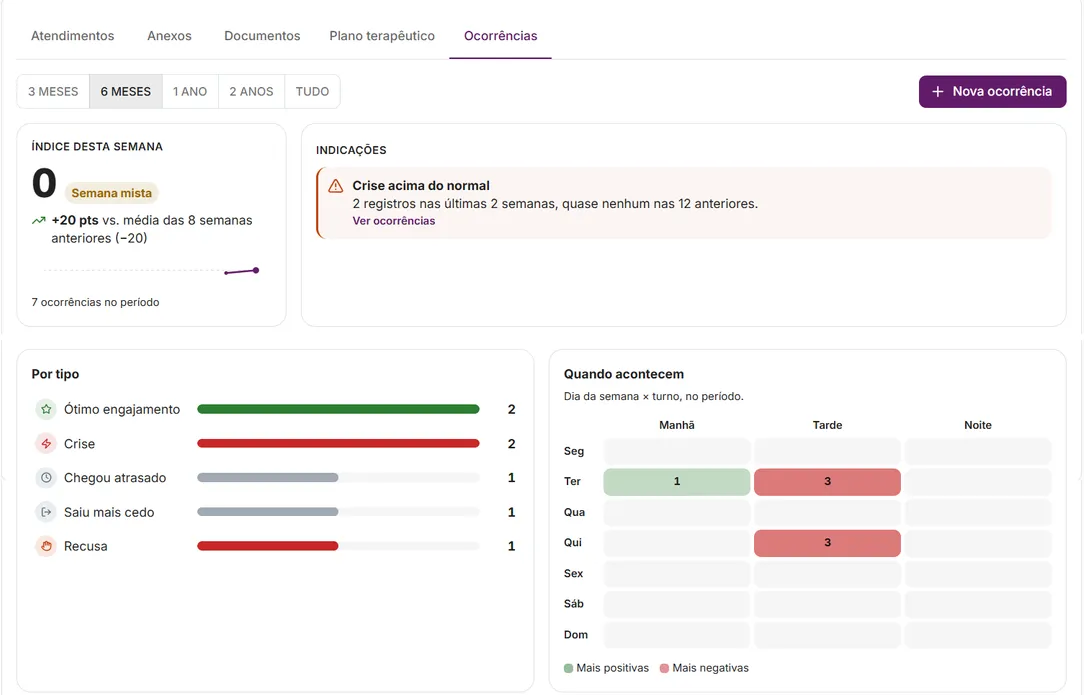Select the Ocorrências tab
The width and height of the screenshot is (1084, 695).
[x=501, y=36]
